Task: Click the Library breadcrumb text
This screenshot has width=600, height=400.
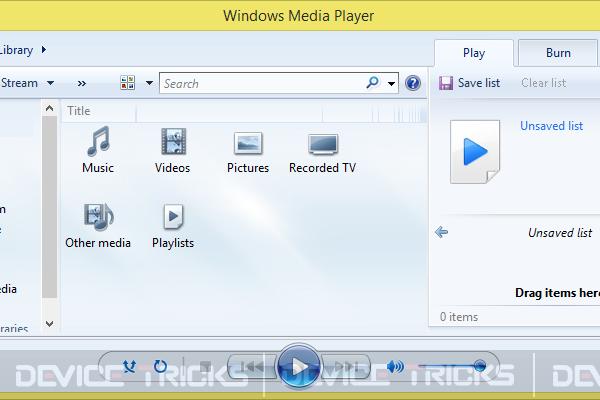Action: click(x=16, y=50)
